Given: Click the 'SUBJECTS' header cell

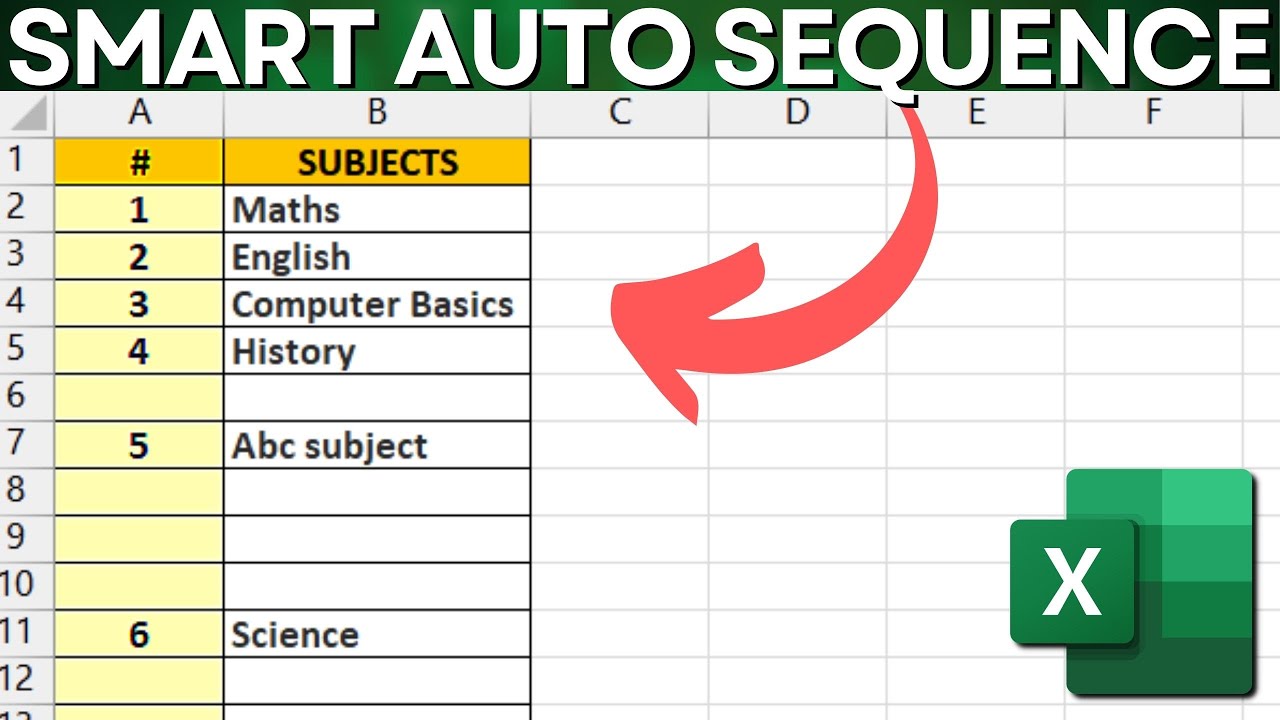Looking at the screenshot, I should pos(377,161).
